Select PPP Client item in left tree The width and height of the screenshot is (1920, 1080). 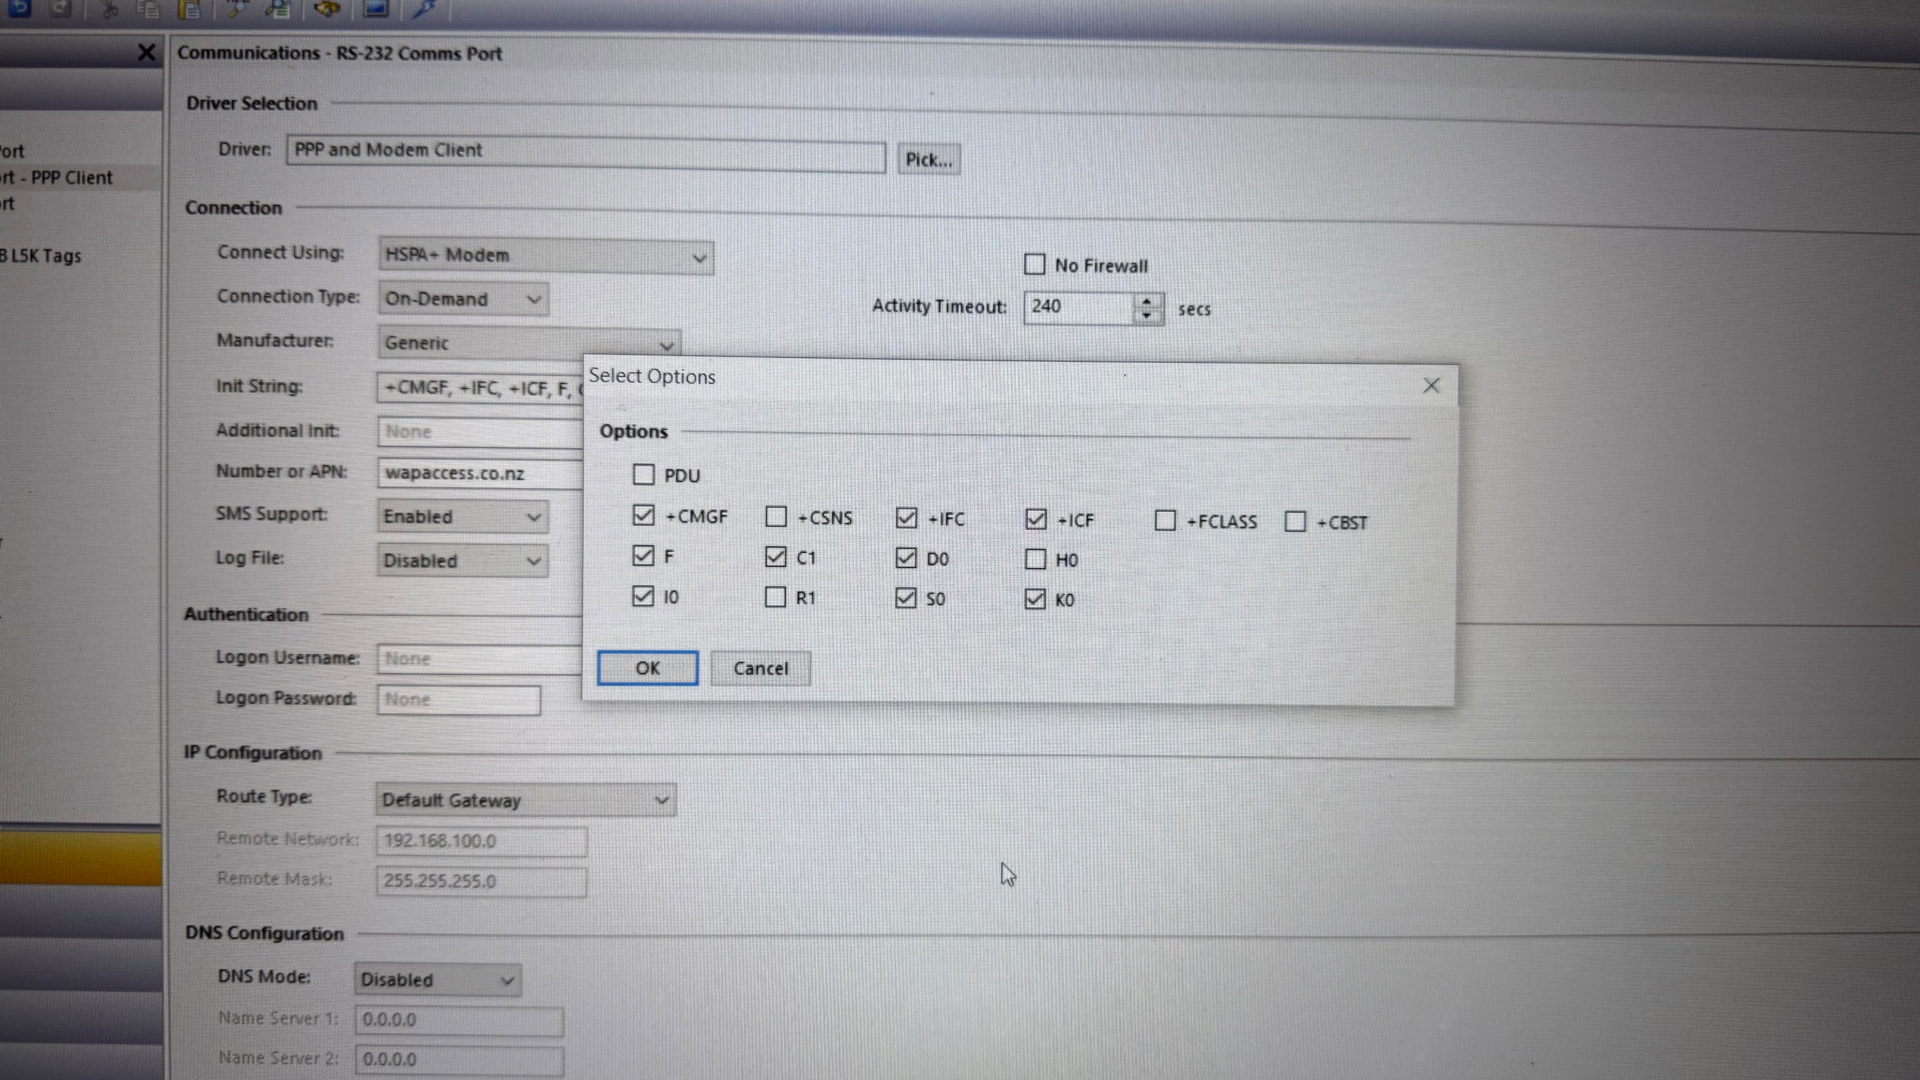[x=70, y=178]
